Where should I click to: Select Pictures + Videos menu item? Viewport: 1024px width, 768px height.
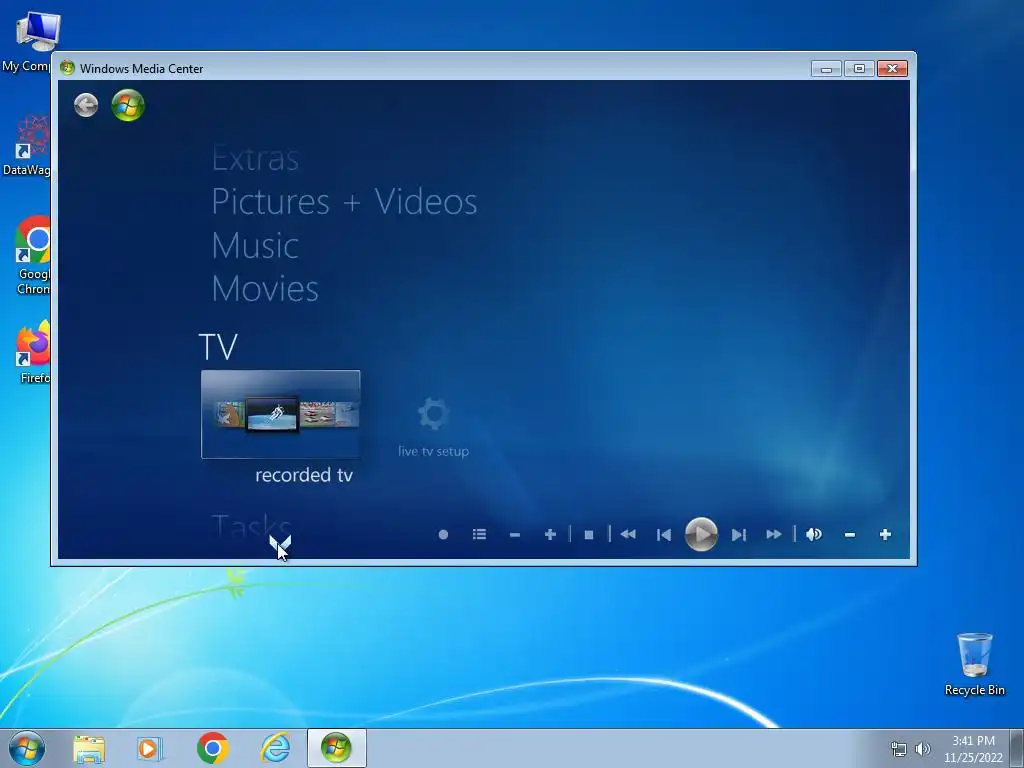[x=345, y=201]
